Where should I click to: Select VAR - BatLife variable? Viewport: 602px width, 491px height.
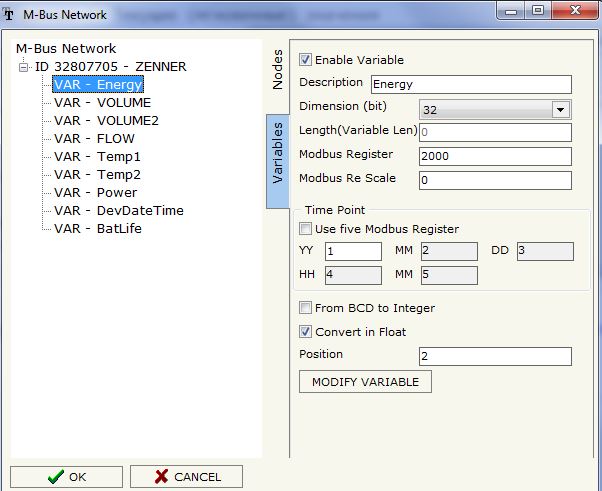coord(97,228)
